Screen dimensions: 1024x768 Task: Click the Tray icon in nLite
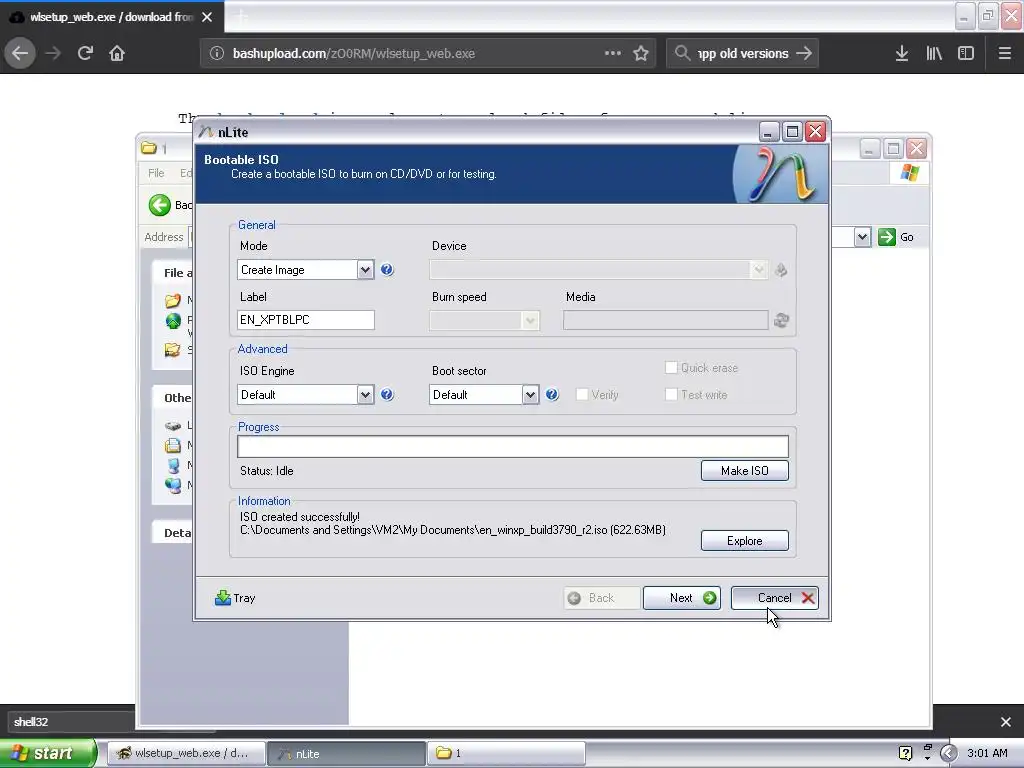(x=223, y=598)
